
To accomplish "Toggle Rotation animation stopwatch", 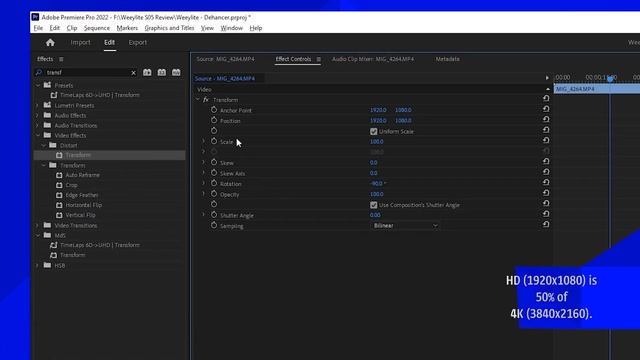I will click(x=214, y=184).
